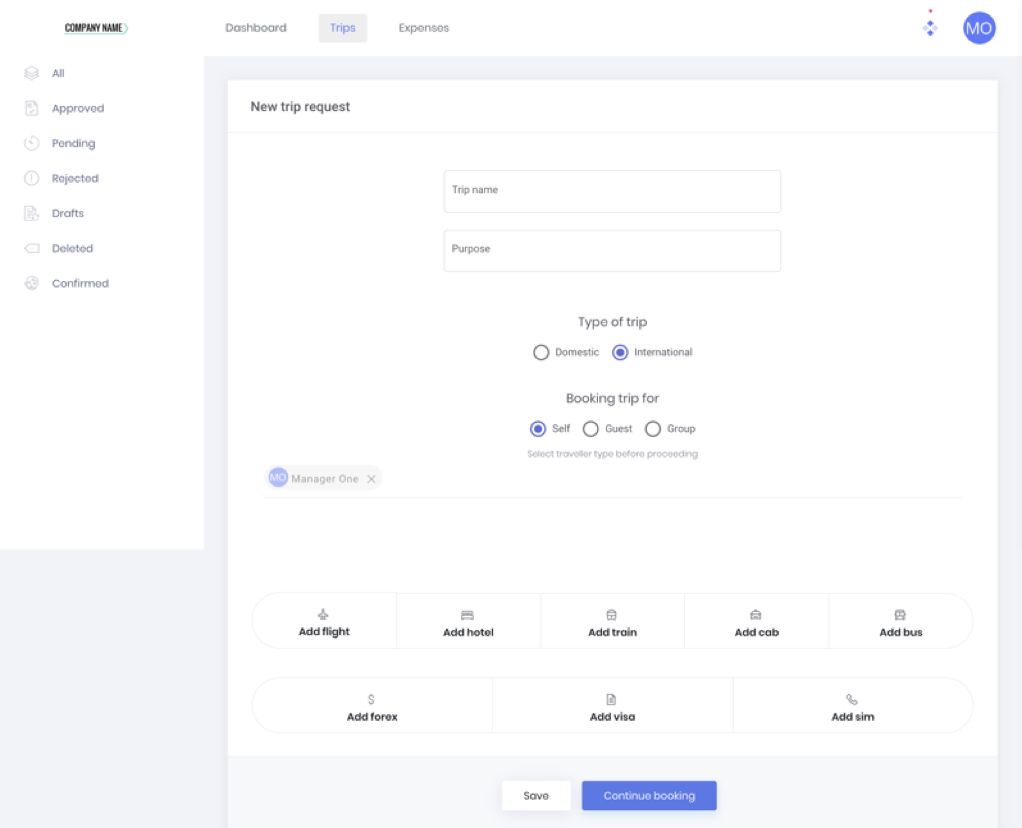Click the Add sim label
The height and width of the screenshot is (828, 1022).
coord(853,717)
